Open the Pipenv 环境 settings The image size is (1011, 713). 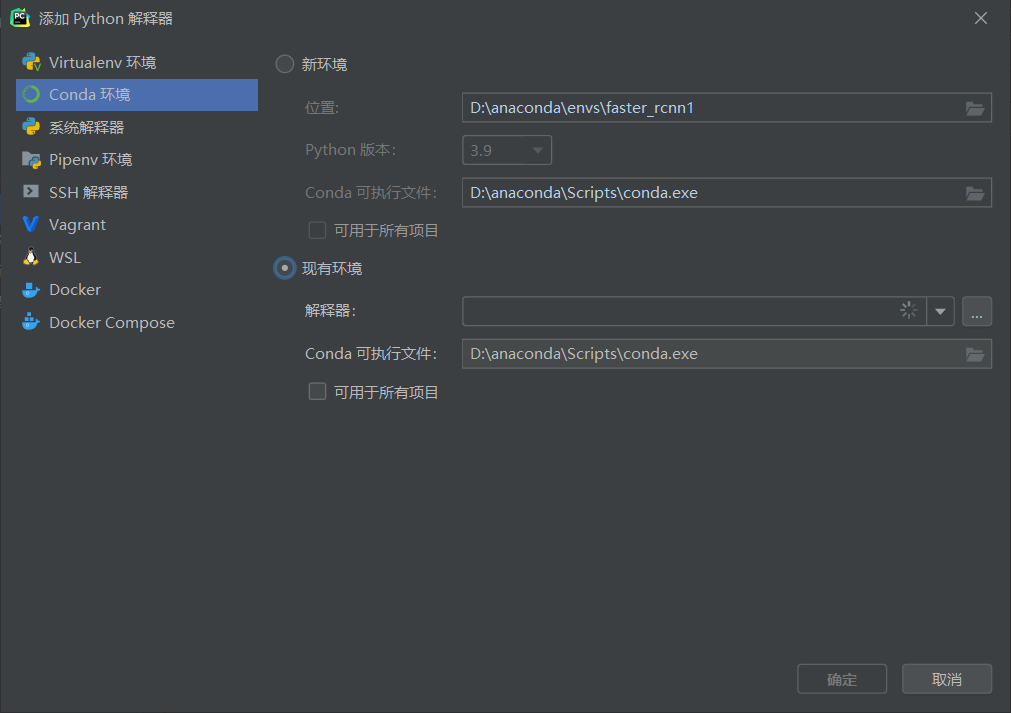click(88, 159)
